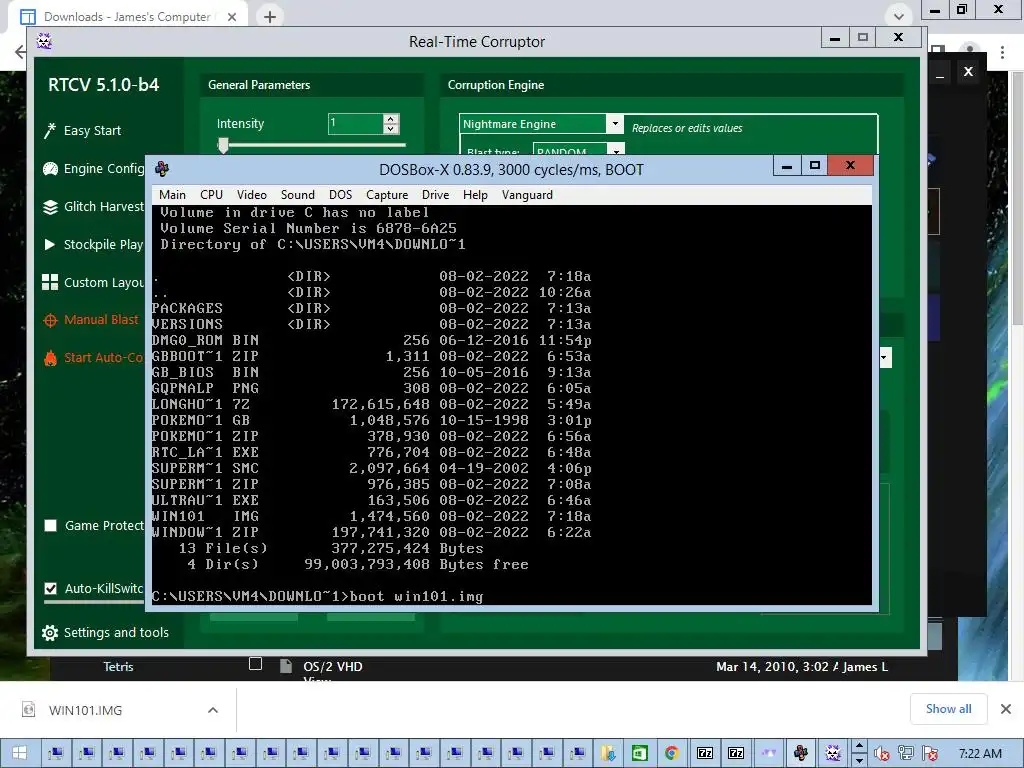Open Action Center flag tray icon

pyautogui.click(x=930, y=754)
